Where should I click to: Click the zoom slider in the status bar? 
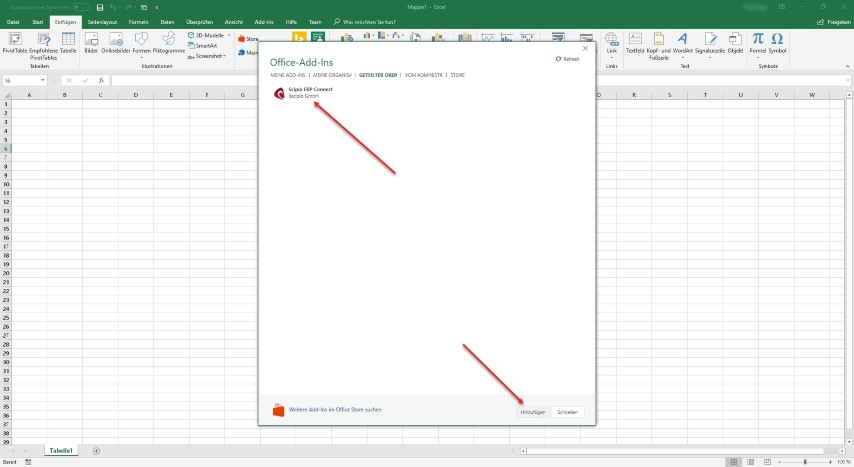point(805,462)
